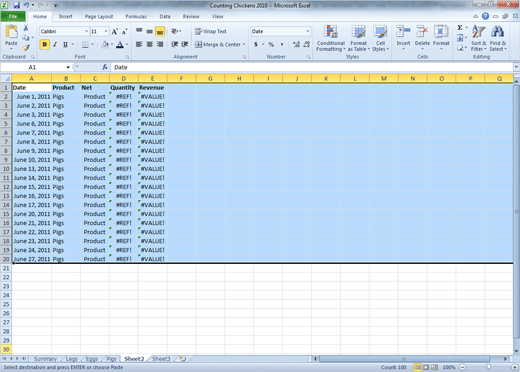This screenshot has height=372, width=520.
Task: Click the Save icon in Quick Access
Action: (x=16, y=5)
